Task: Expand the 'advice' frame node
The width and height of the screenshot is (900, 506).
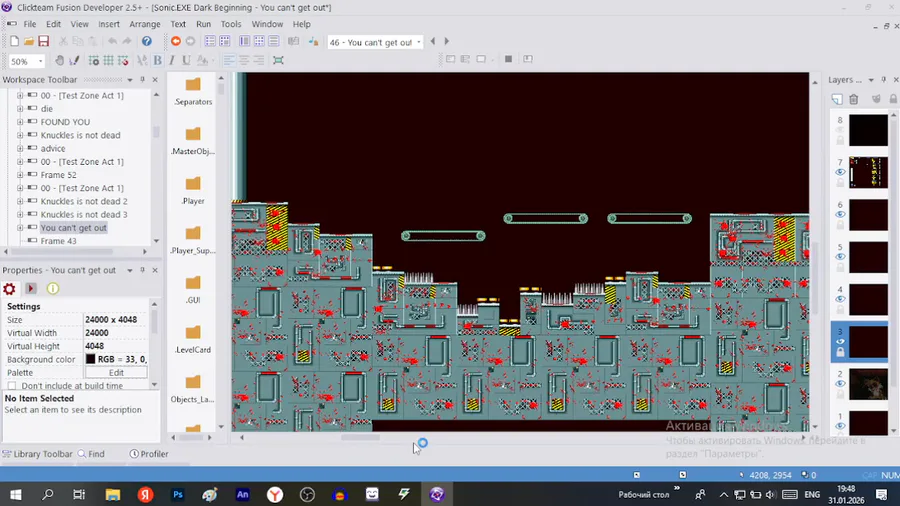Action: (20, 148)
